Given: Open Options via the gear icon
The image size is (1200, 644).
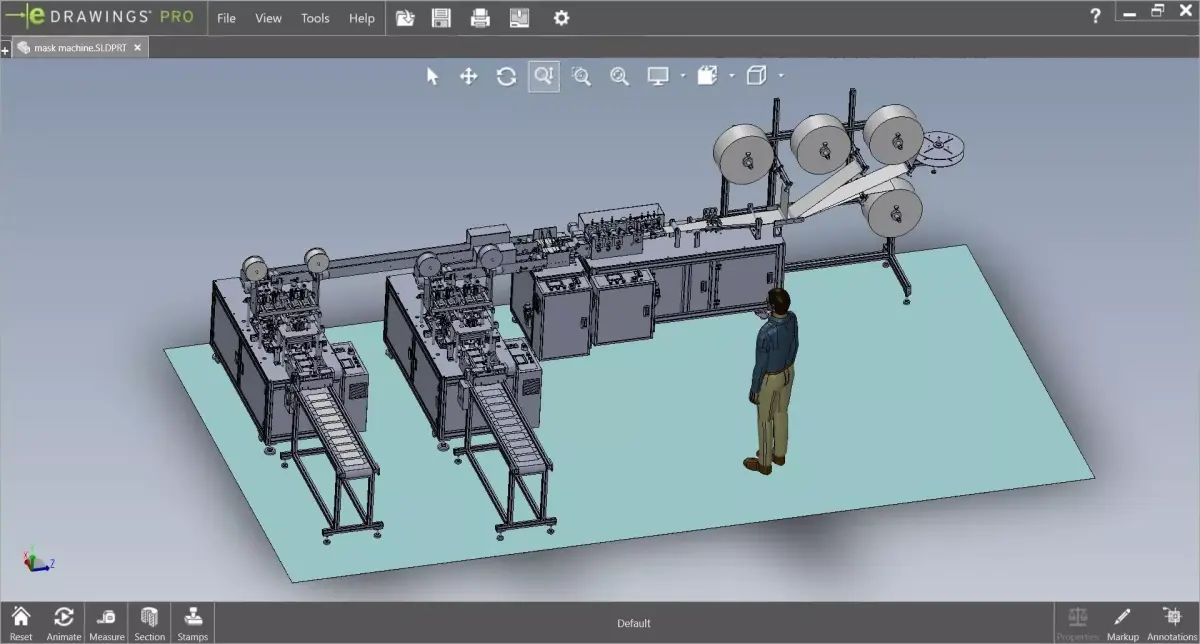Looking at the screenshot, I should pyautogui.click(x=561, y=17).
